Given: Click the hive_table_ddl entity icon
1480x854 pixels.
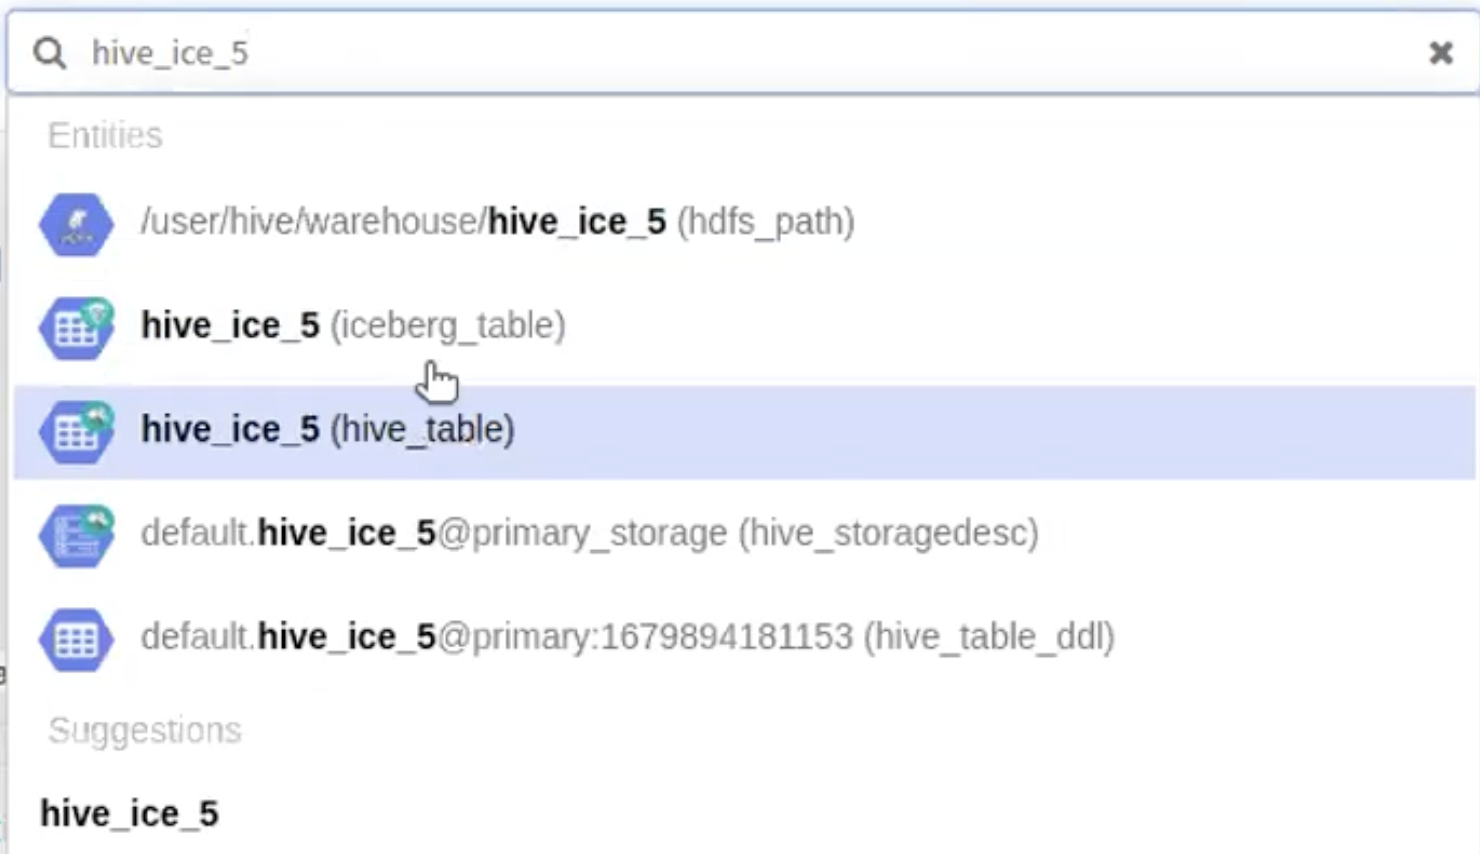Looking at the screenshot, I should pyautogui.click(x=76, y=638).
